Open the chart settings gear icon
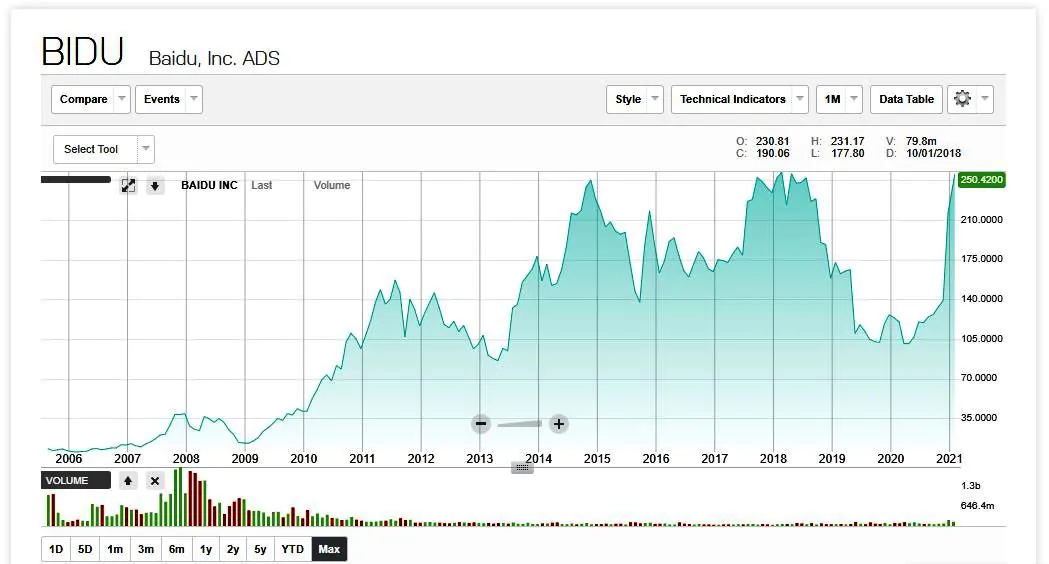Image resolution: width=1049 pixels, height=564 pixels. tap(962, 99)
